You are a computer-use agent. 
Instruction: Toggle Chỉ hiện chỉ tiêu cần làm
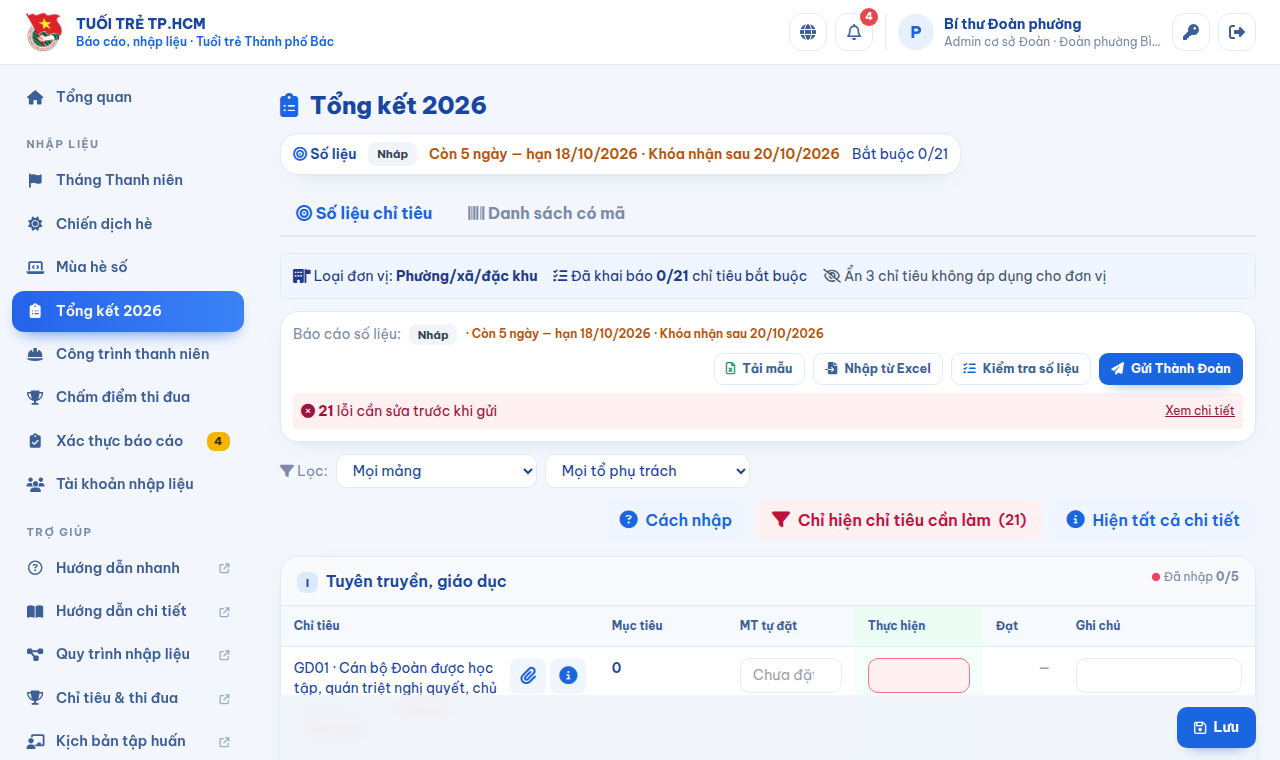coord(899,520)
